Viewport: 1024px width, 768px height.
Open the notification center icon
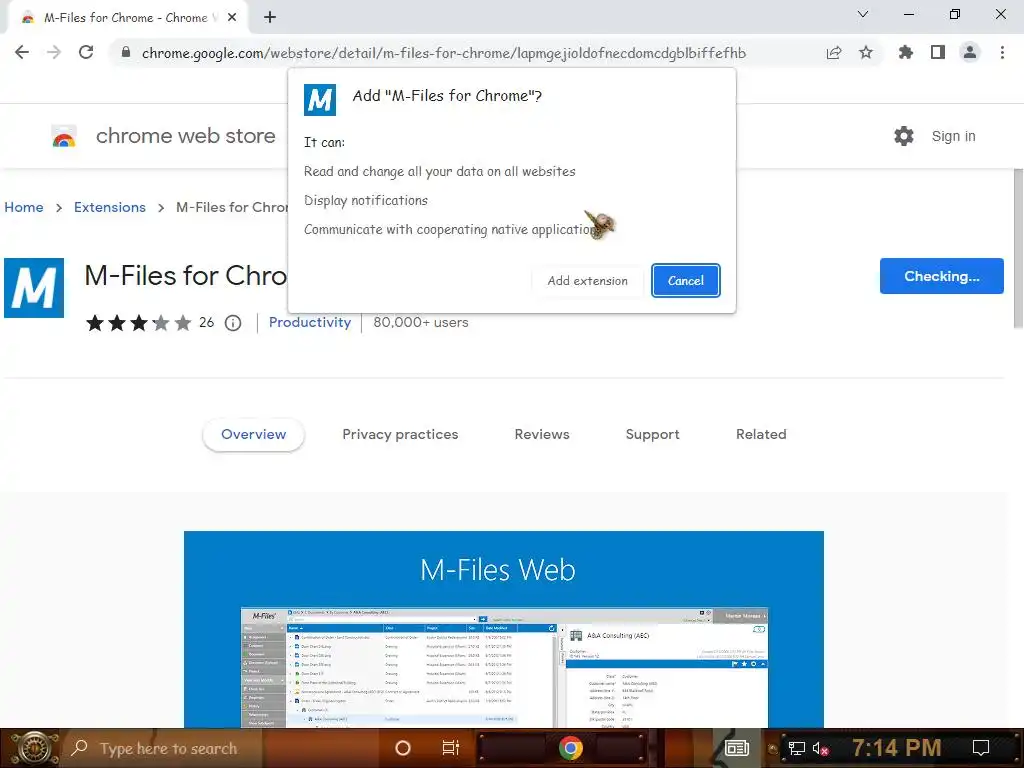pyautogui.click(x=981, y=748)
